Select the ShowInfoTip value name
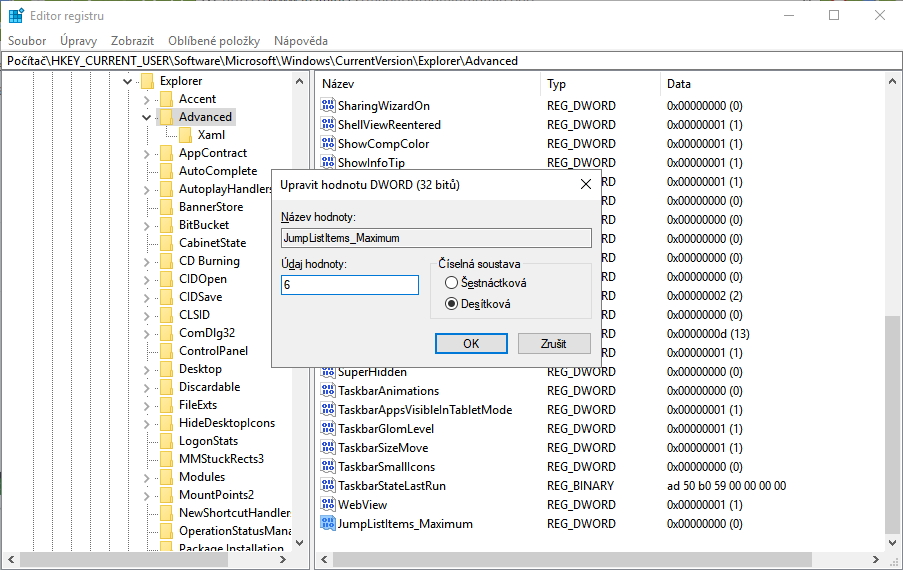Image resolution: width=903 pixels, height=570 pixels. 371,163
